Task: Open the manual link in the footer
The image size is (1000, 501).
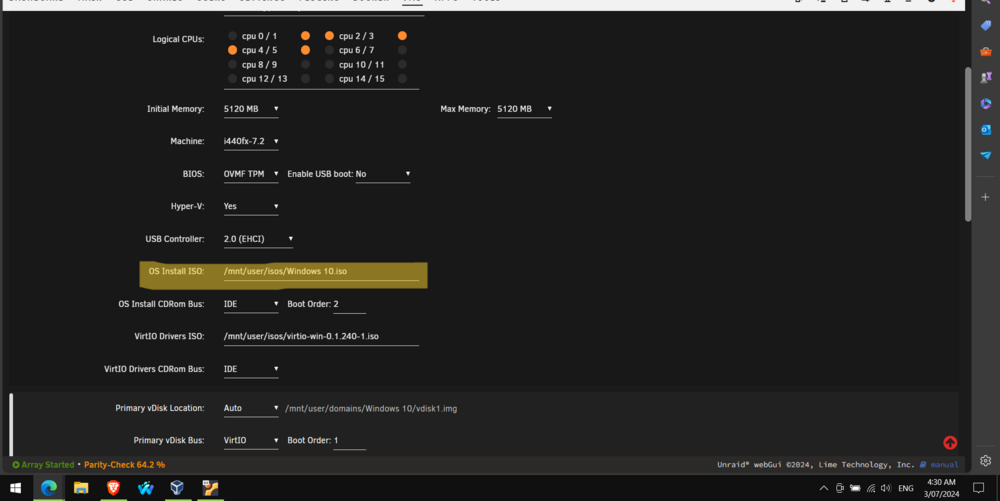Action: click(944, 465)
